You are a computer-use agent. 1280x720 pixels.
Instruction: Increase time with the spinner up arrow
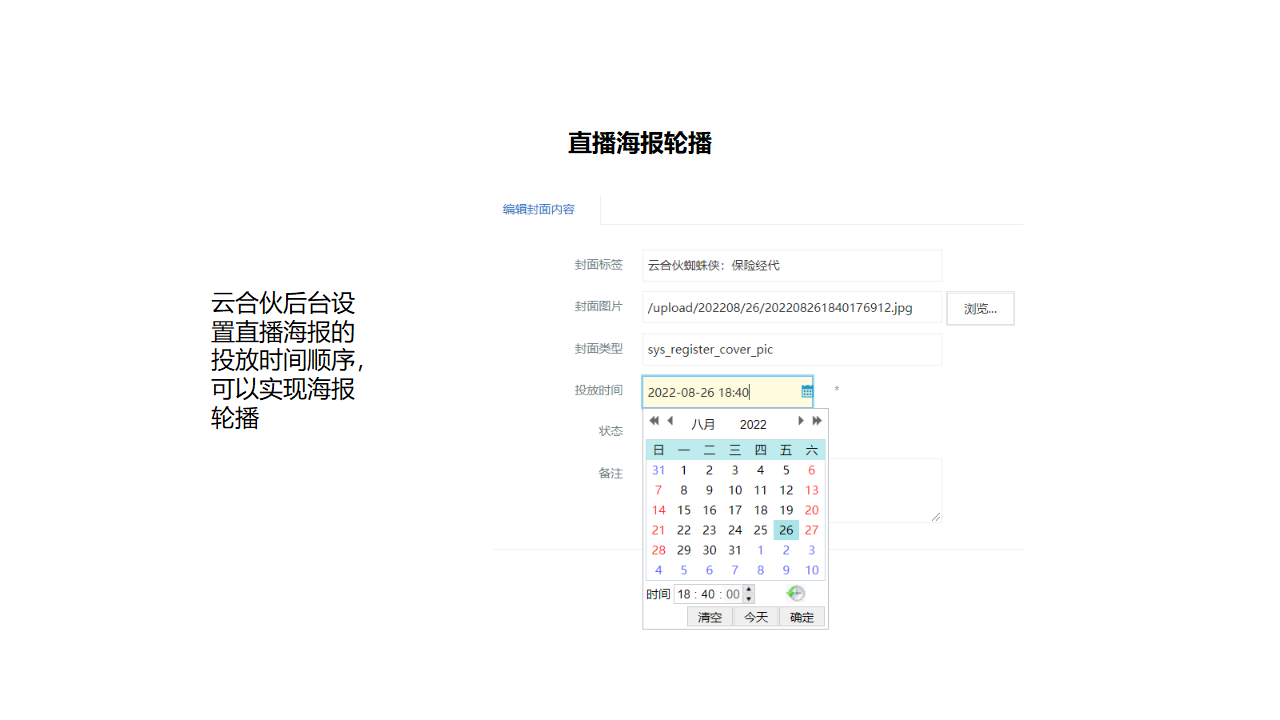pyautogui.click(x=749, y=589)
